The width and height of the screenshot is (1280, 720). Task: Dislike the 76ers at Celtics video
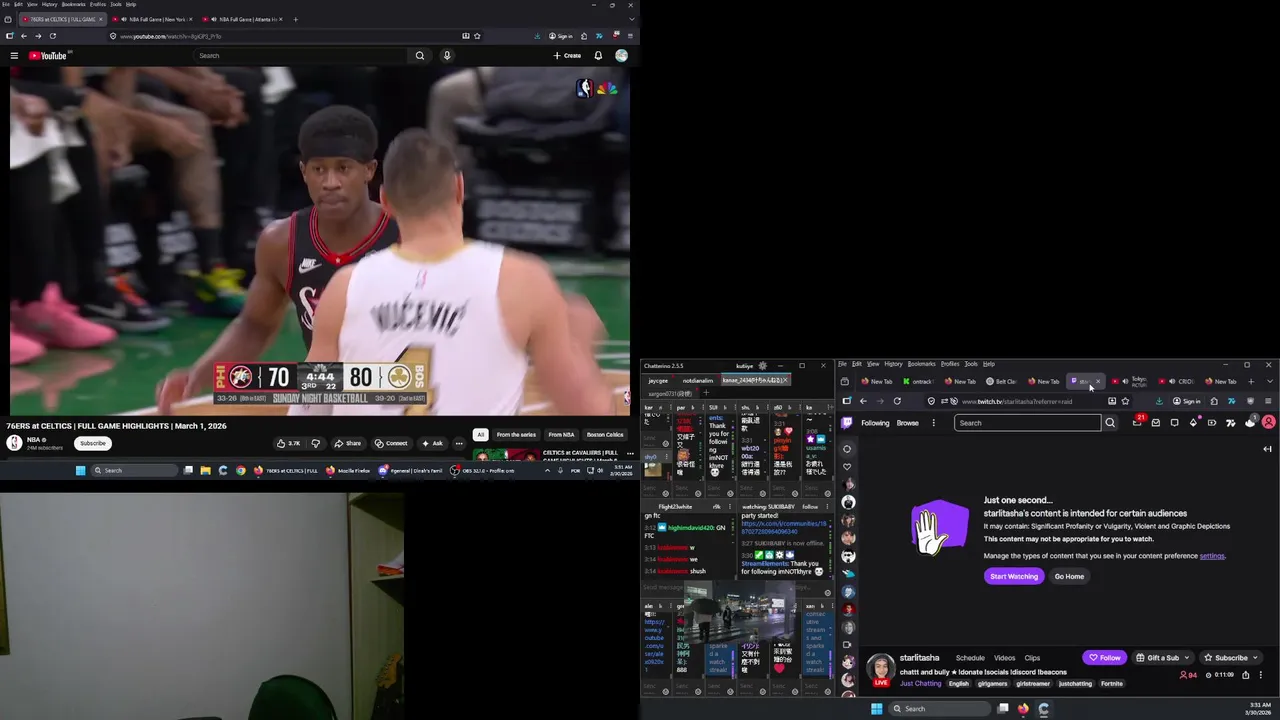click(315, 443)
